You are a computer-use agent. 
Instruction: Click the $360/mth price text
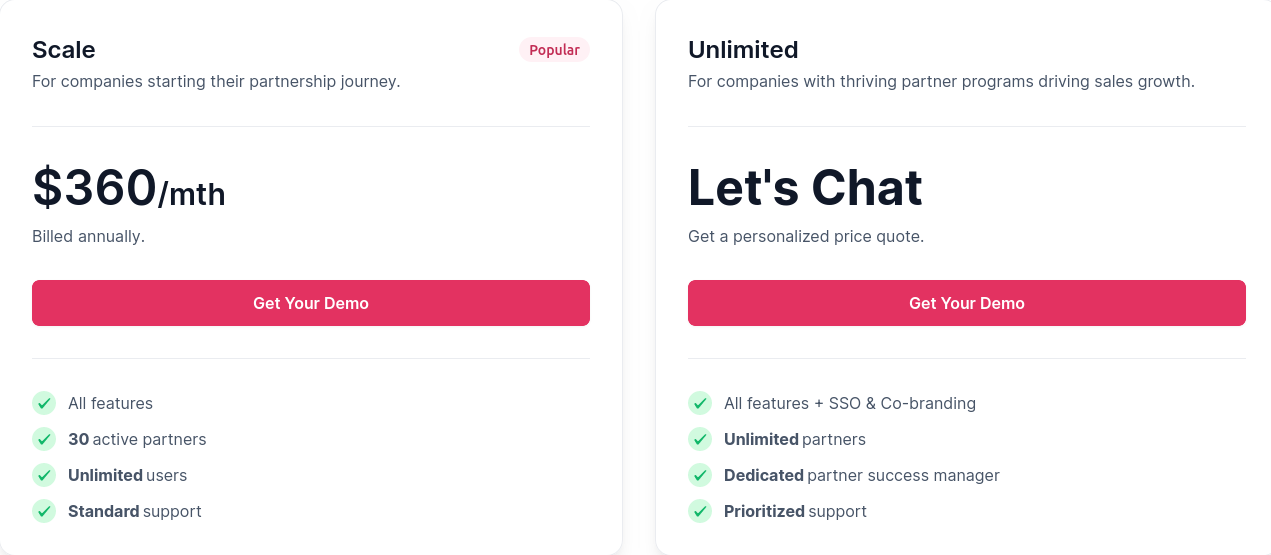(x=129, y=188)
